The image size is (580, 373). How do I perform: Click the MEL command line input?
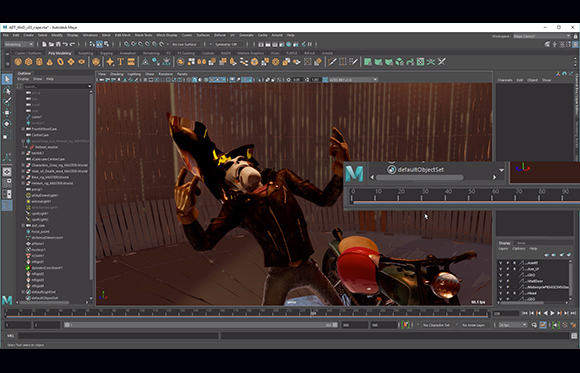[x=118, y=336]
